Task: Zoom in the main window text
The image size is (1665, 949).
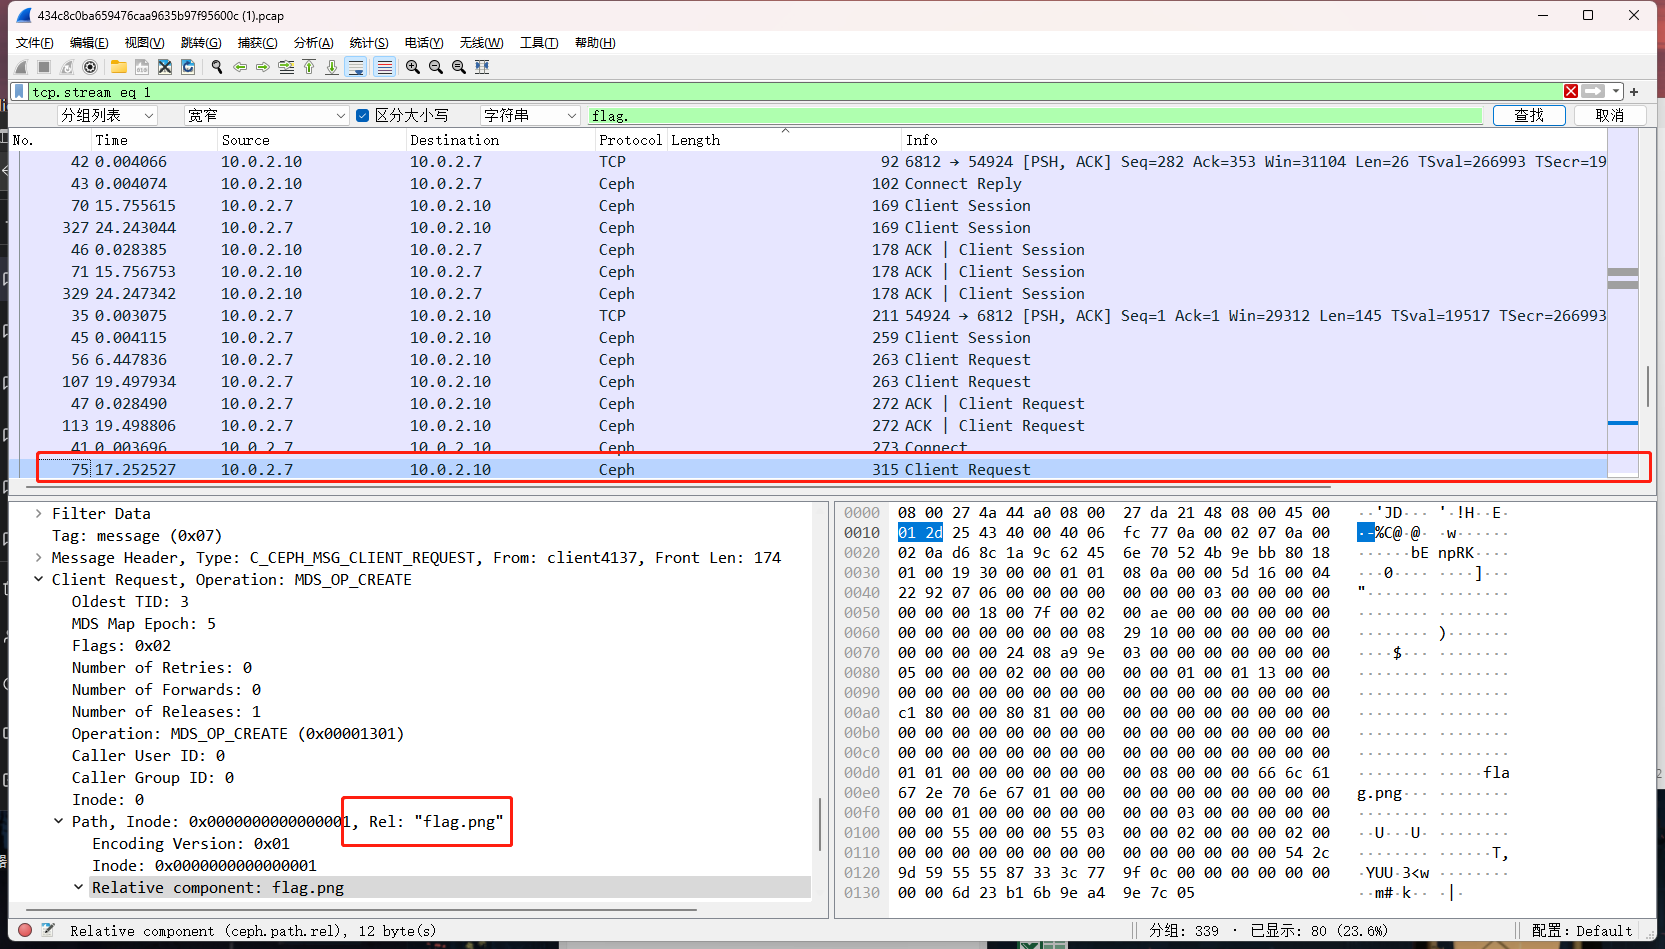Action: pos(413,67)
